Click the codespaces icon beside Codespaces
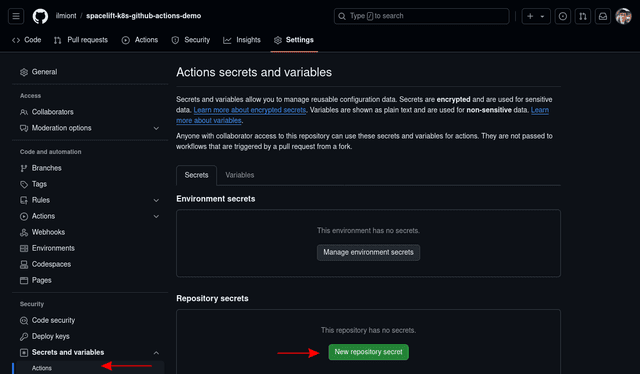Image resolution: width=640 pixels, height=374 pixels. (x=24, y=265)
